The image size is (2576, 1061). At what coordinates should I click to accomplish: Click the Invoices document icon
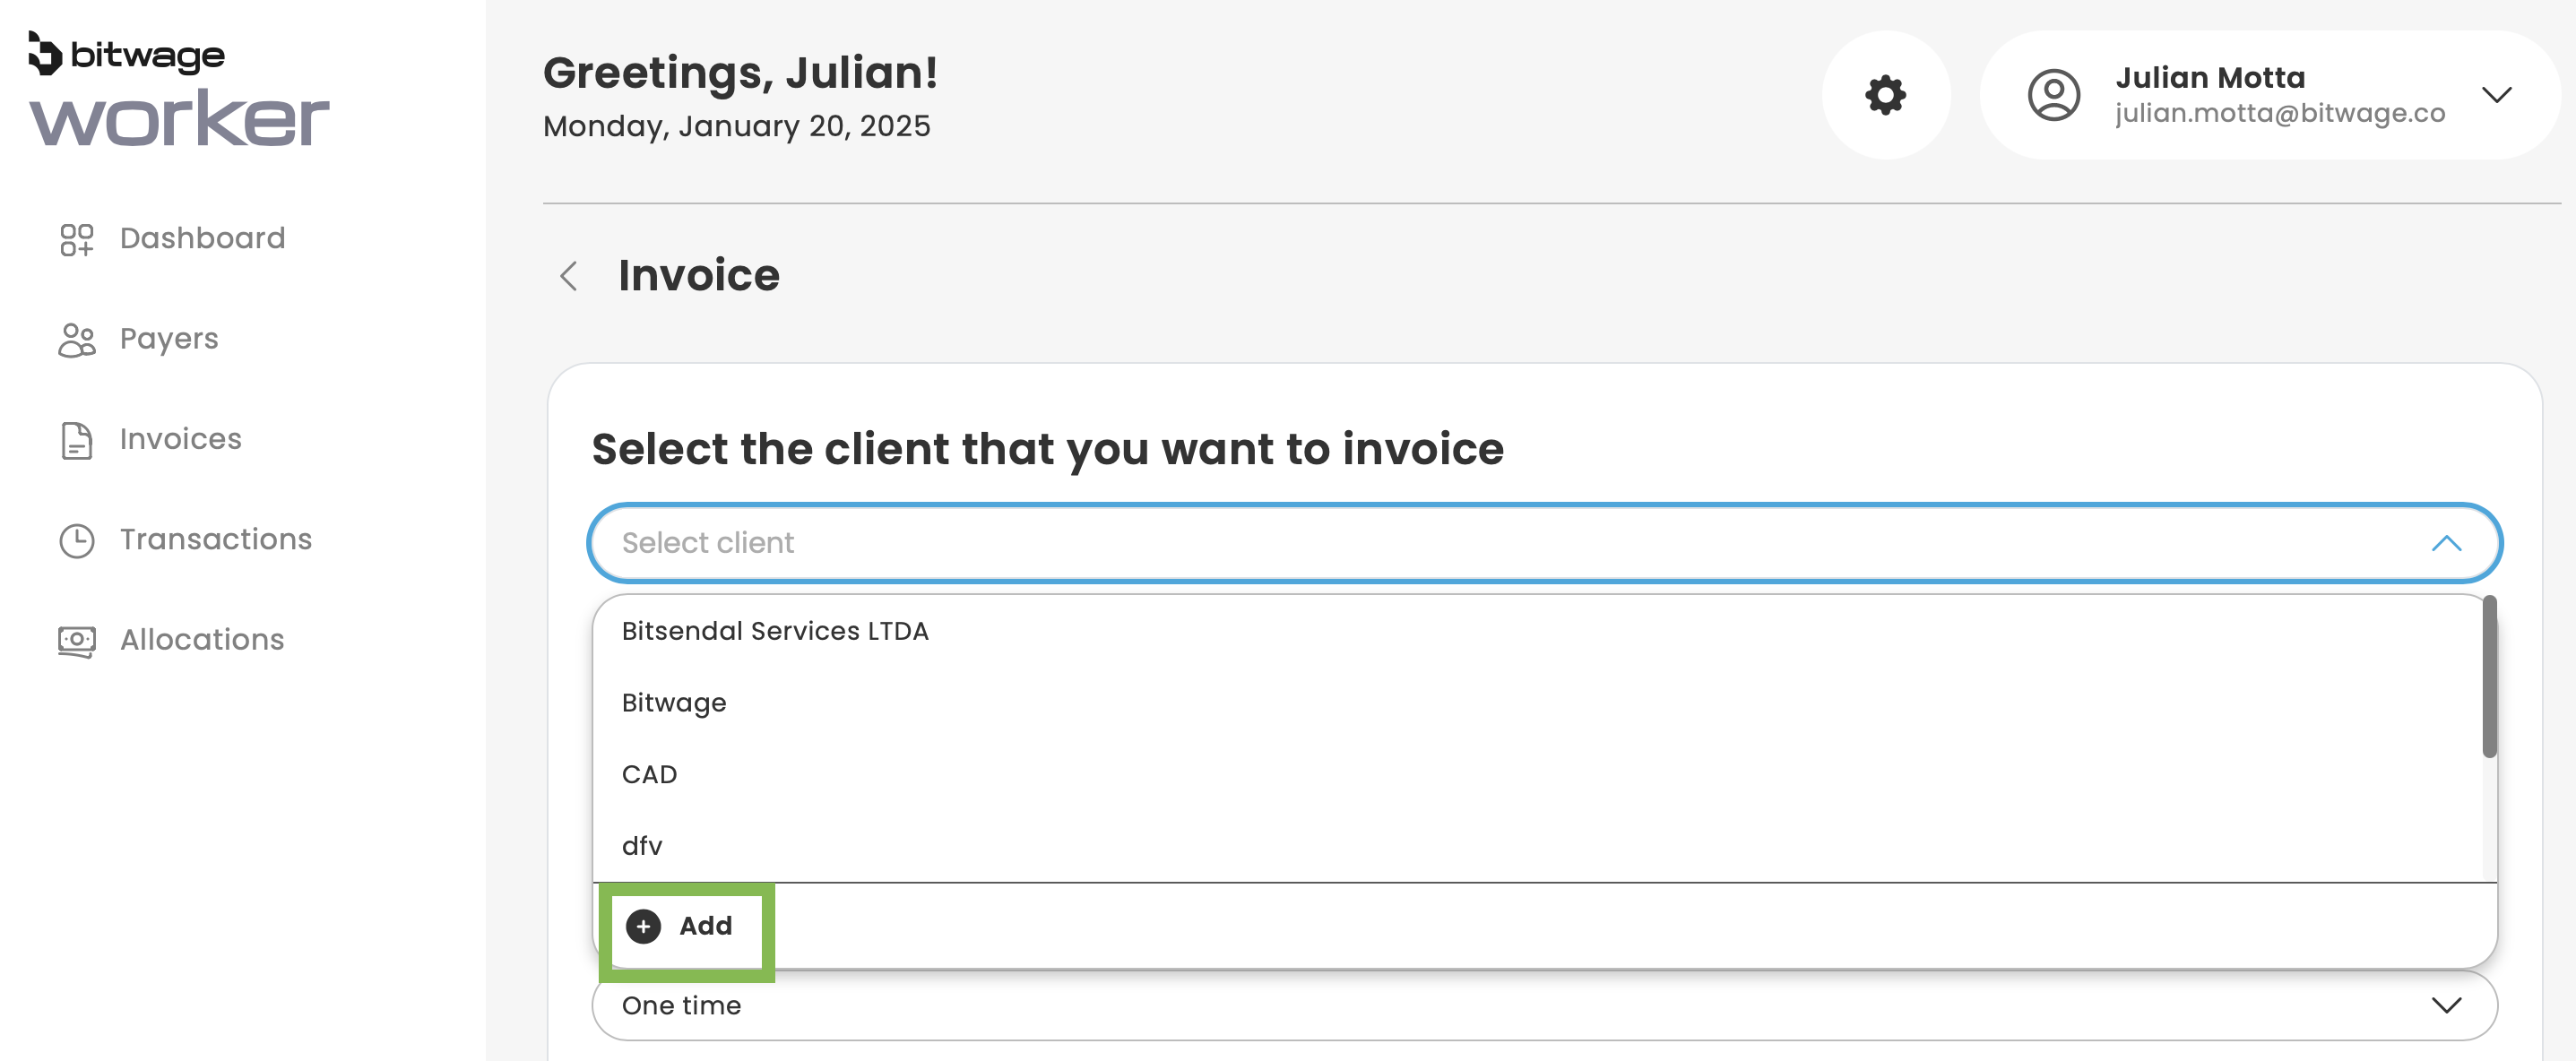pyautogui.click(x=77, y=440)
